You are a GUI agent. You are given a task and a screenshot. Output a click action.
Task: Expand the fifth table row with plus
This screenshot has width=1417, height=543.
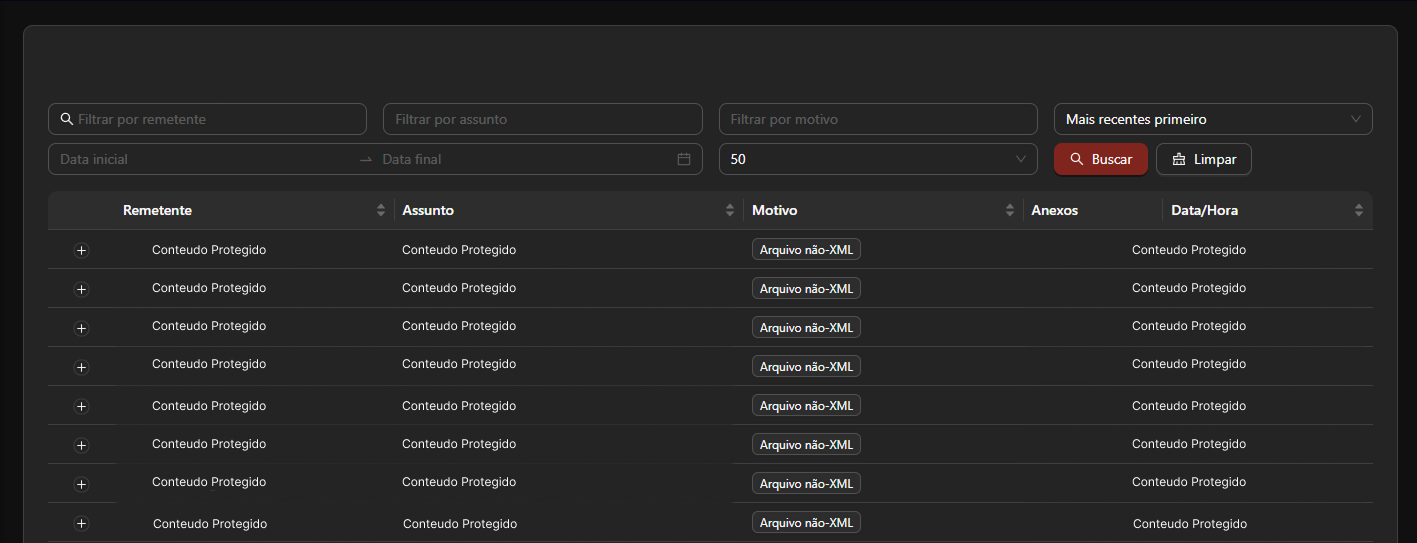(x=82, y=406)
